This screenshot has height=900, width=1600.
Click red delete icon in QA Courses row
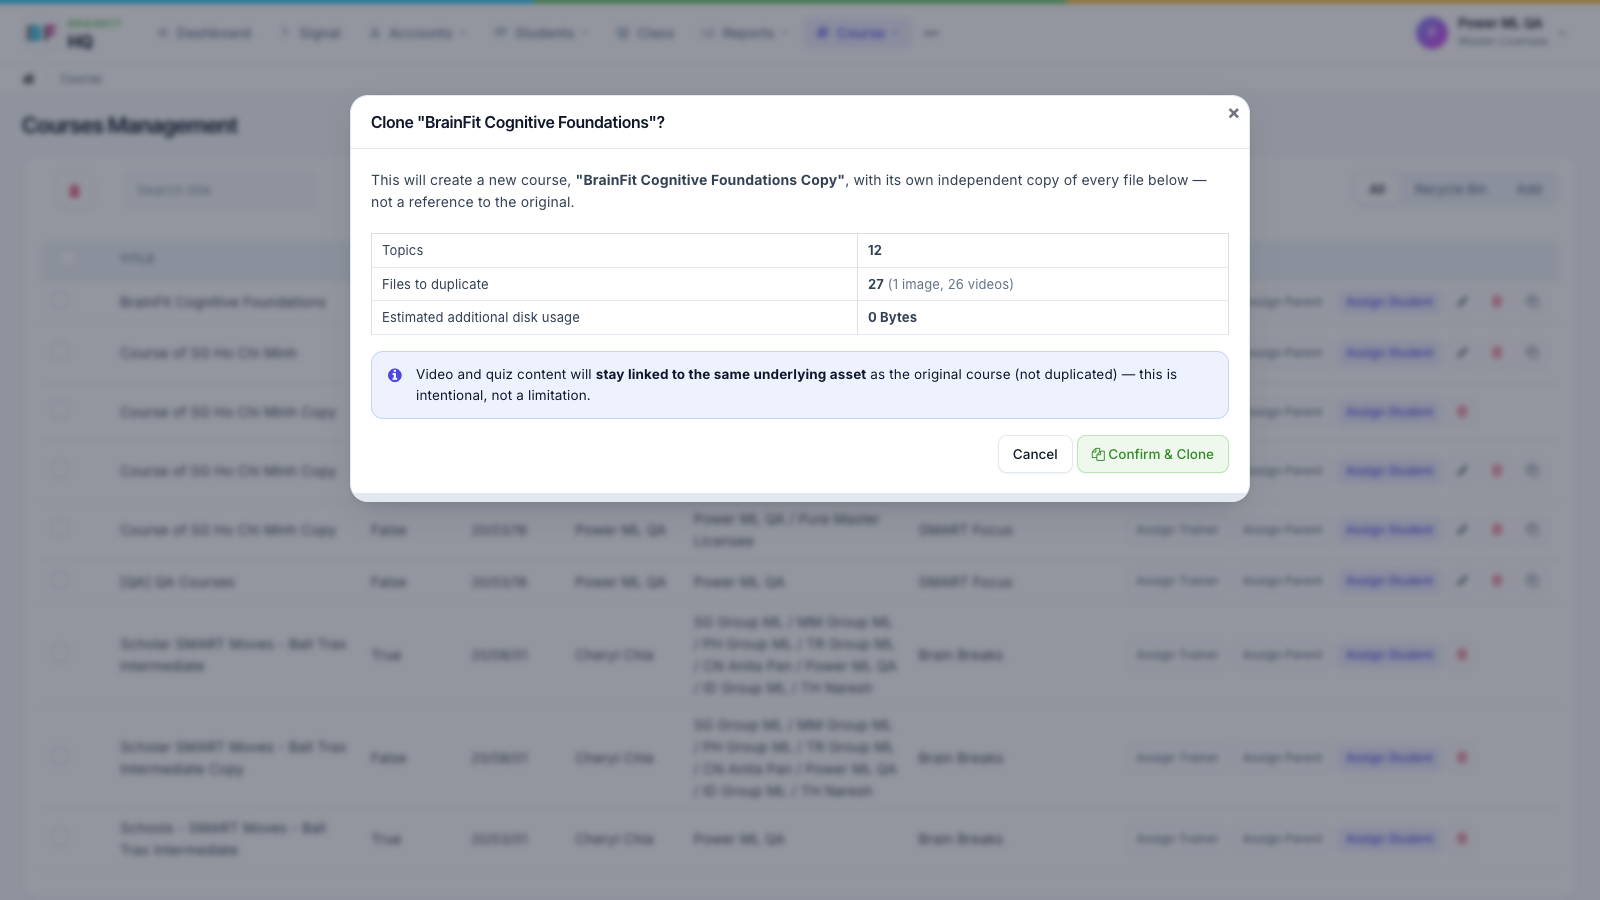coord(1497,580)
